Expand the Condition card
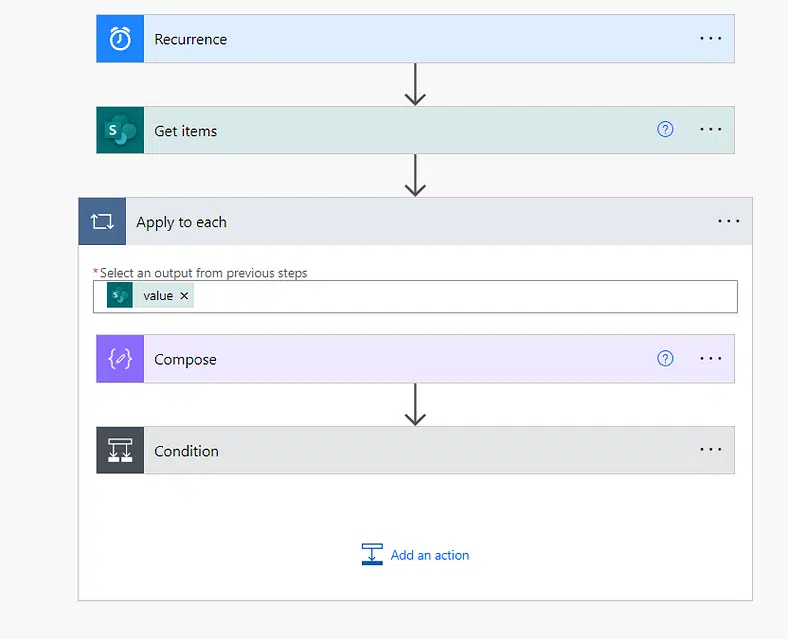The height and width of the screenshot is (639, 788). 415,450
